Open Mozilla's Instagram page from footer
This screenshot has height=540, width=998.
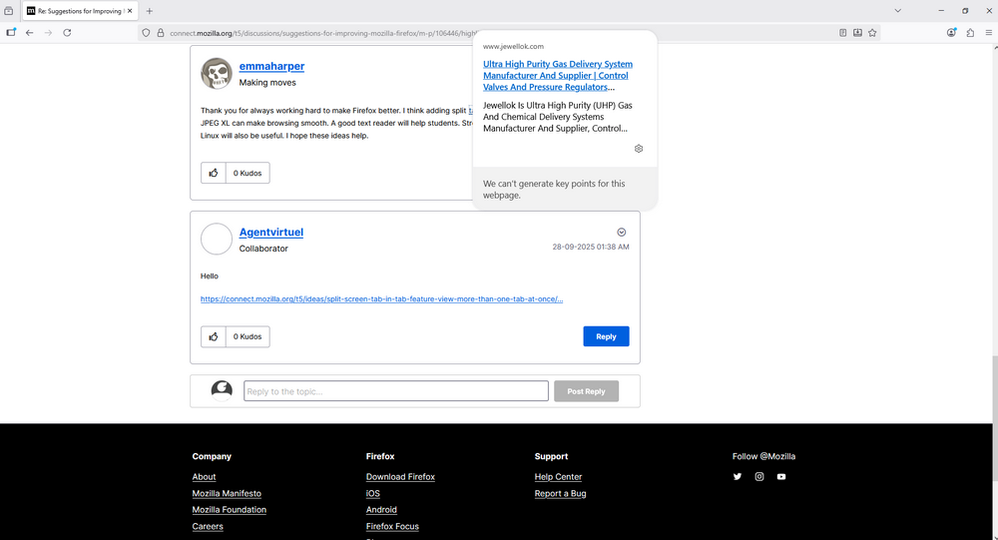pyautogui.click(x=759, y=477)
